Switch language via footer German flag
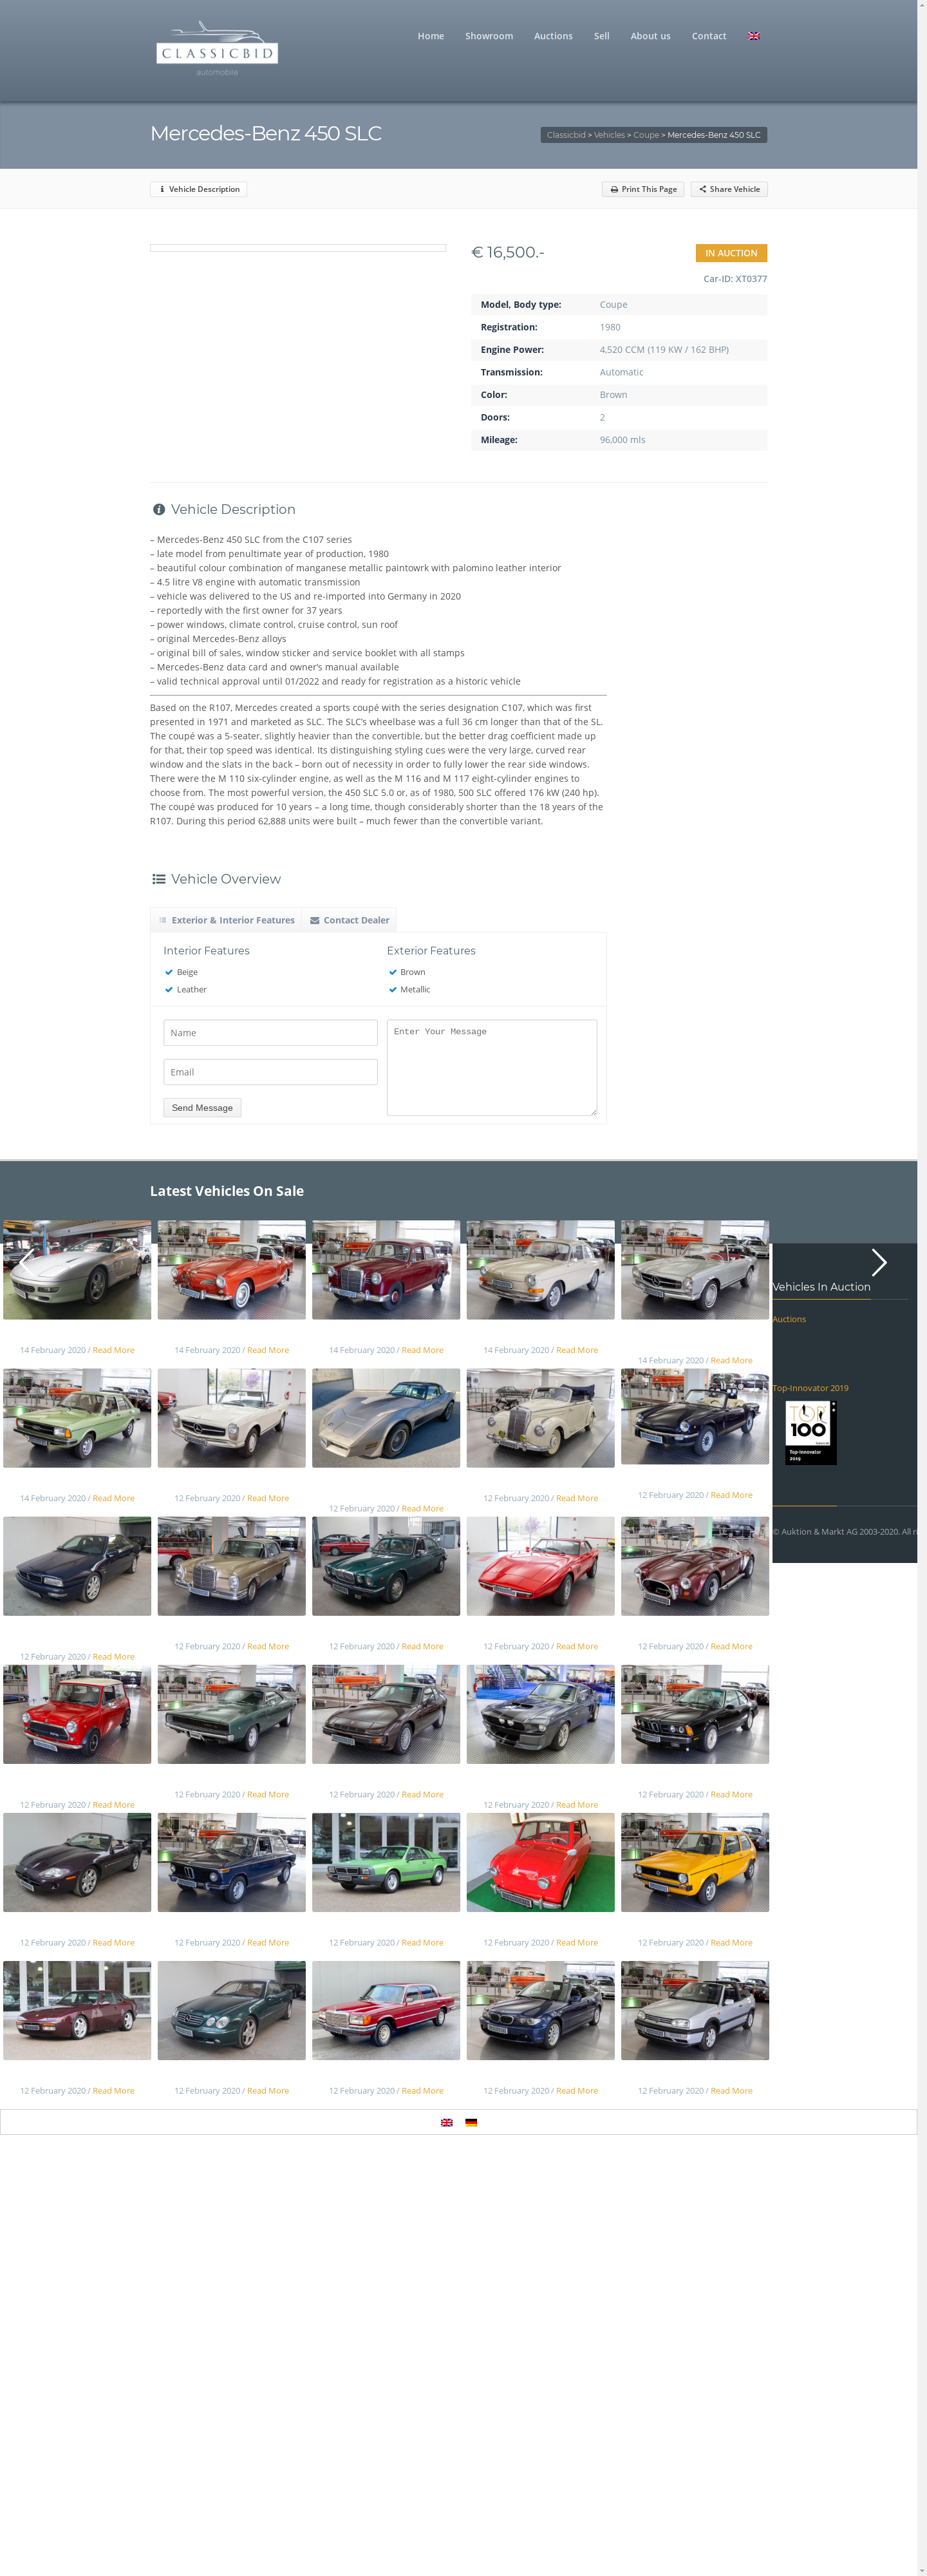The image size is (927, 2576). [471, 2122]
